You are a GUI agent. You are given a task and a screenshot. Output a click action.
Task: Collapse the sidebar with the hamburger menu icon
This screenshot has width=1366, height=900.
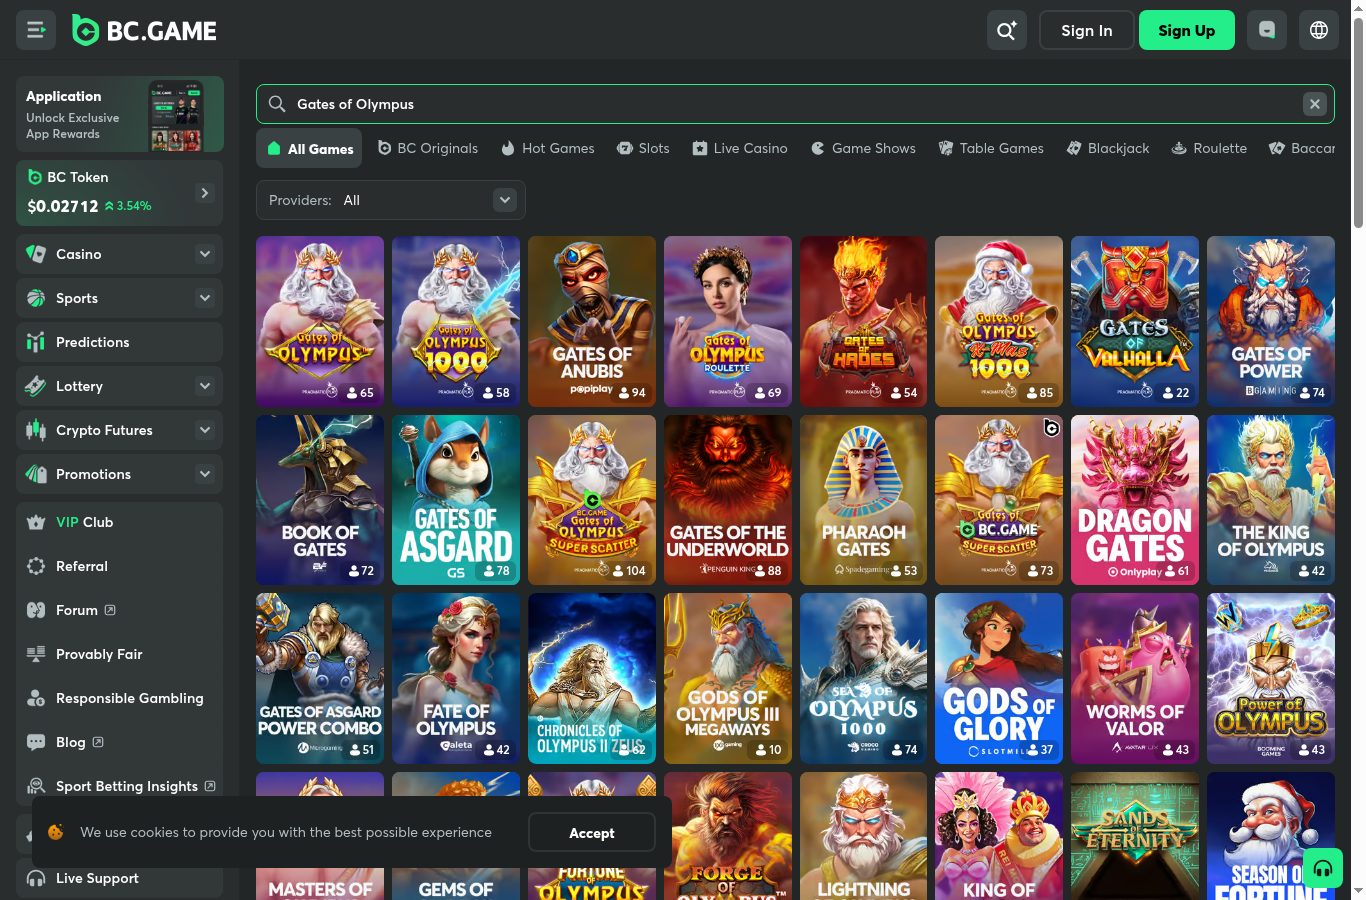tap(36, 30)
